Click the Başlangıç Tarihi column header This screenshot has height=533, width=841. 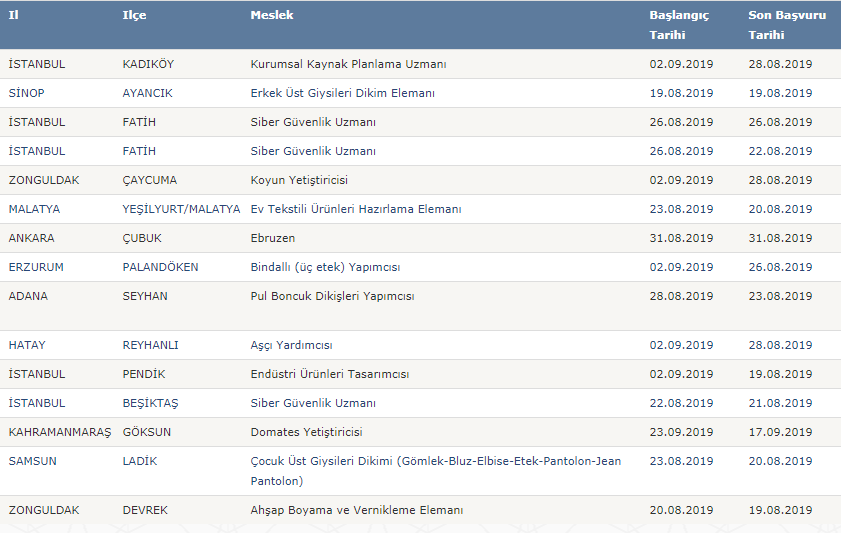pos(678,25)
